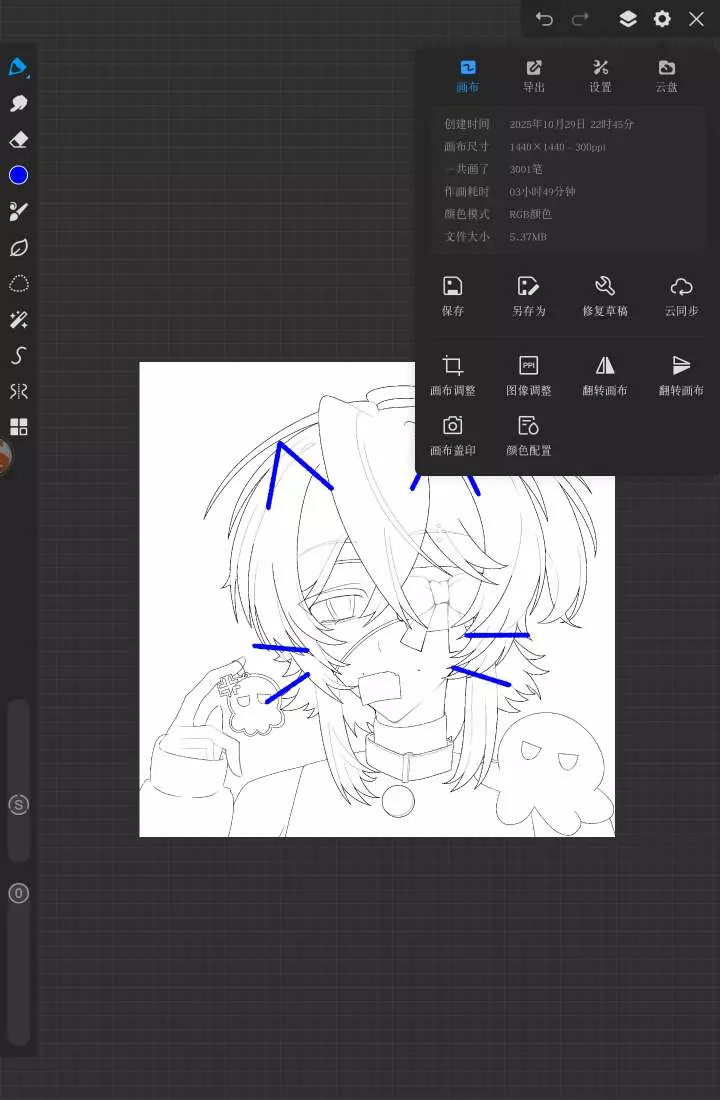The image size is (720, 1100).
Task: Click the RGB颜色 color mode value
Action: [530, 214]
